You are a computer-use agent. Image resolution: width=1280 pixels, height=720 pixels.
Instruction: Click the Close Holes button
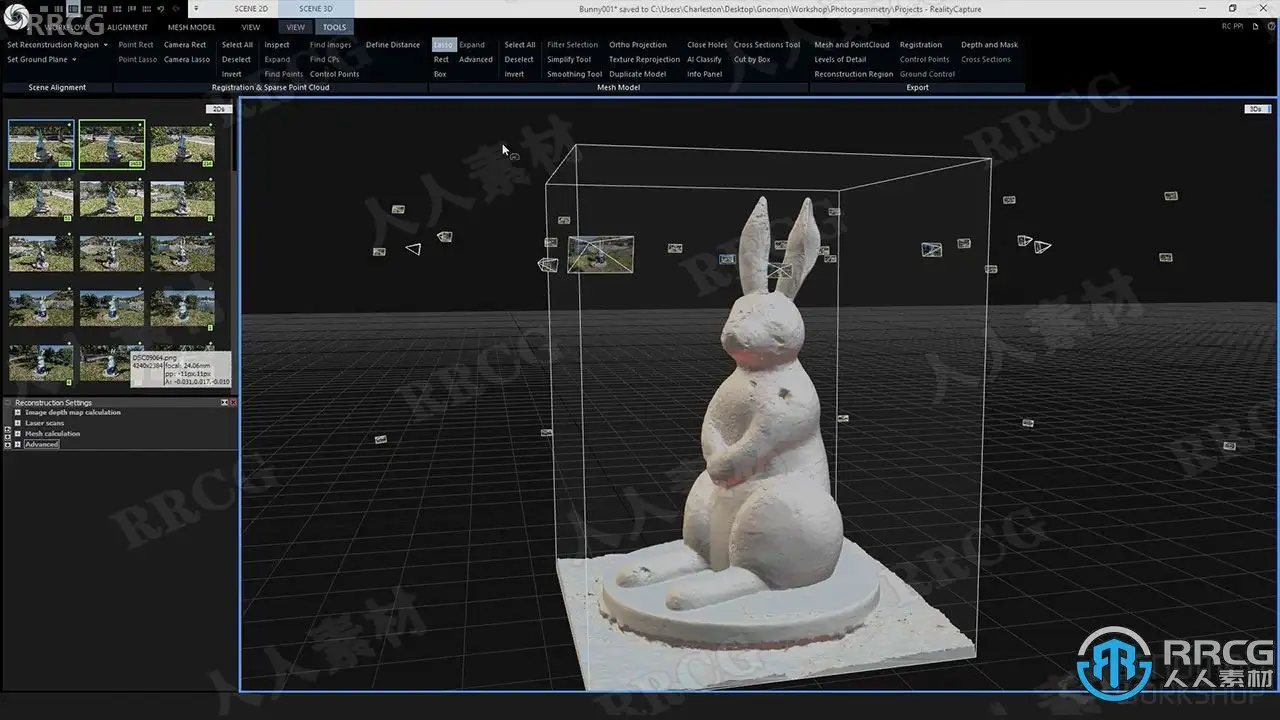[706, 45]
